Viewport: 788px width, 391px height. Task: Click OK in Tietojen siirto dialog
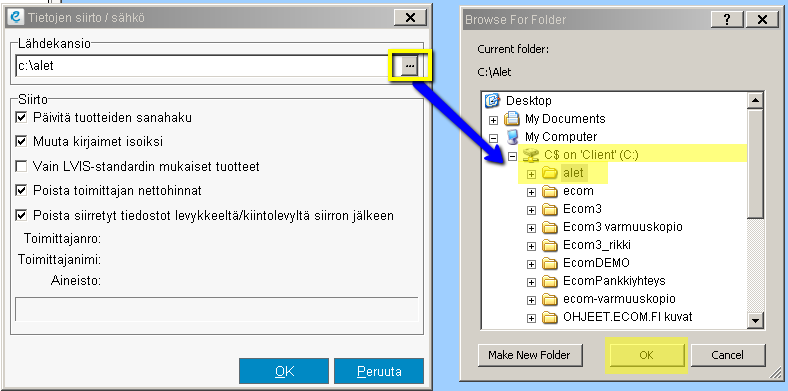tap(284, 371)
